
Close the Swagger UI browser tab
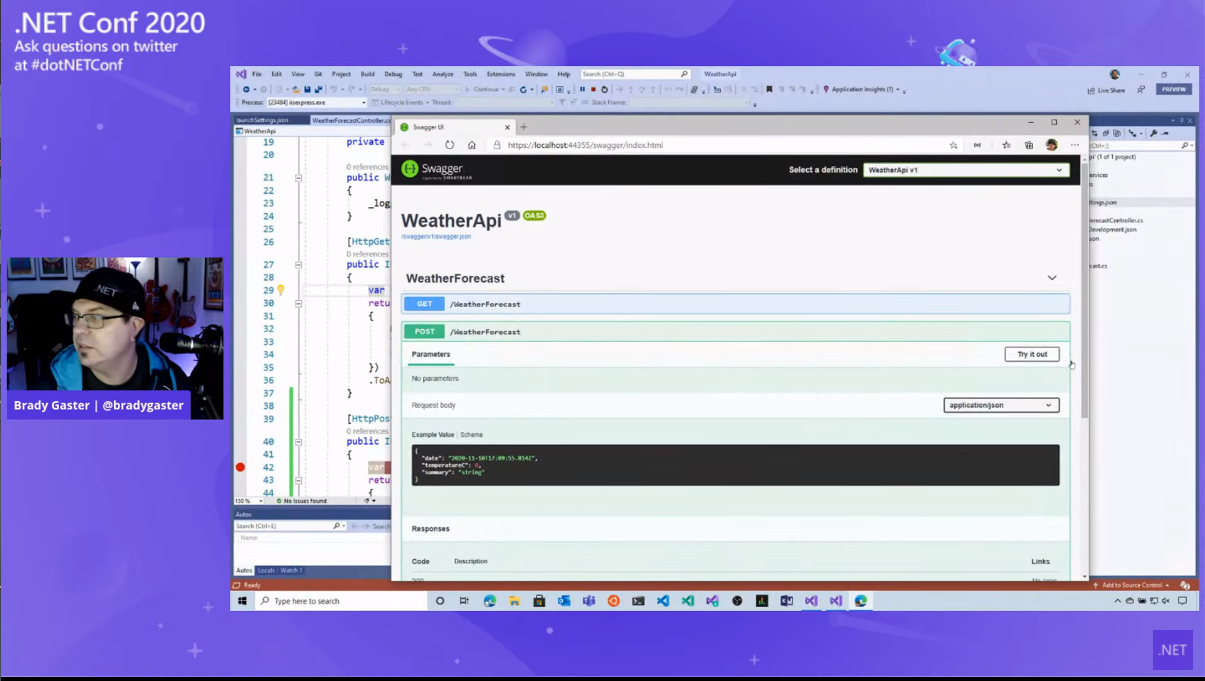click(508, 127)
